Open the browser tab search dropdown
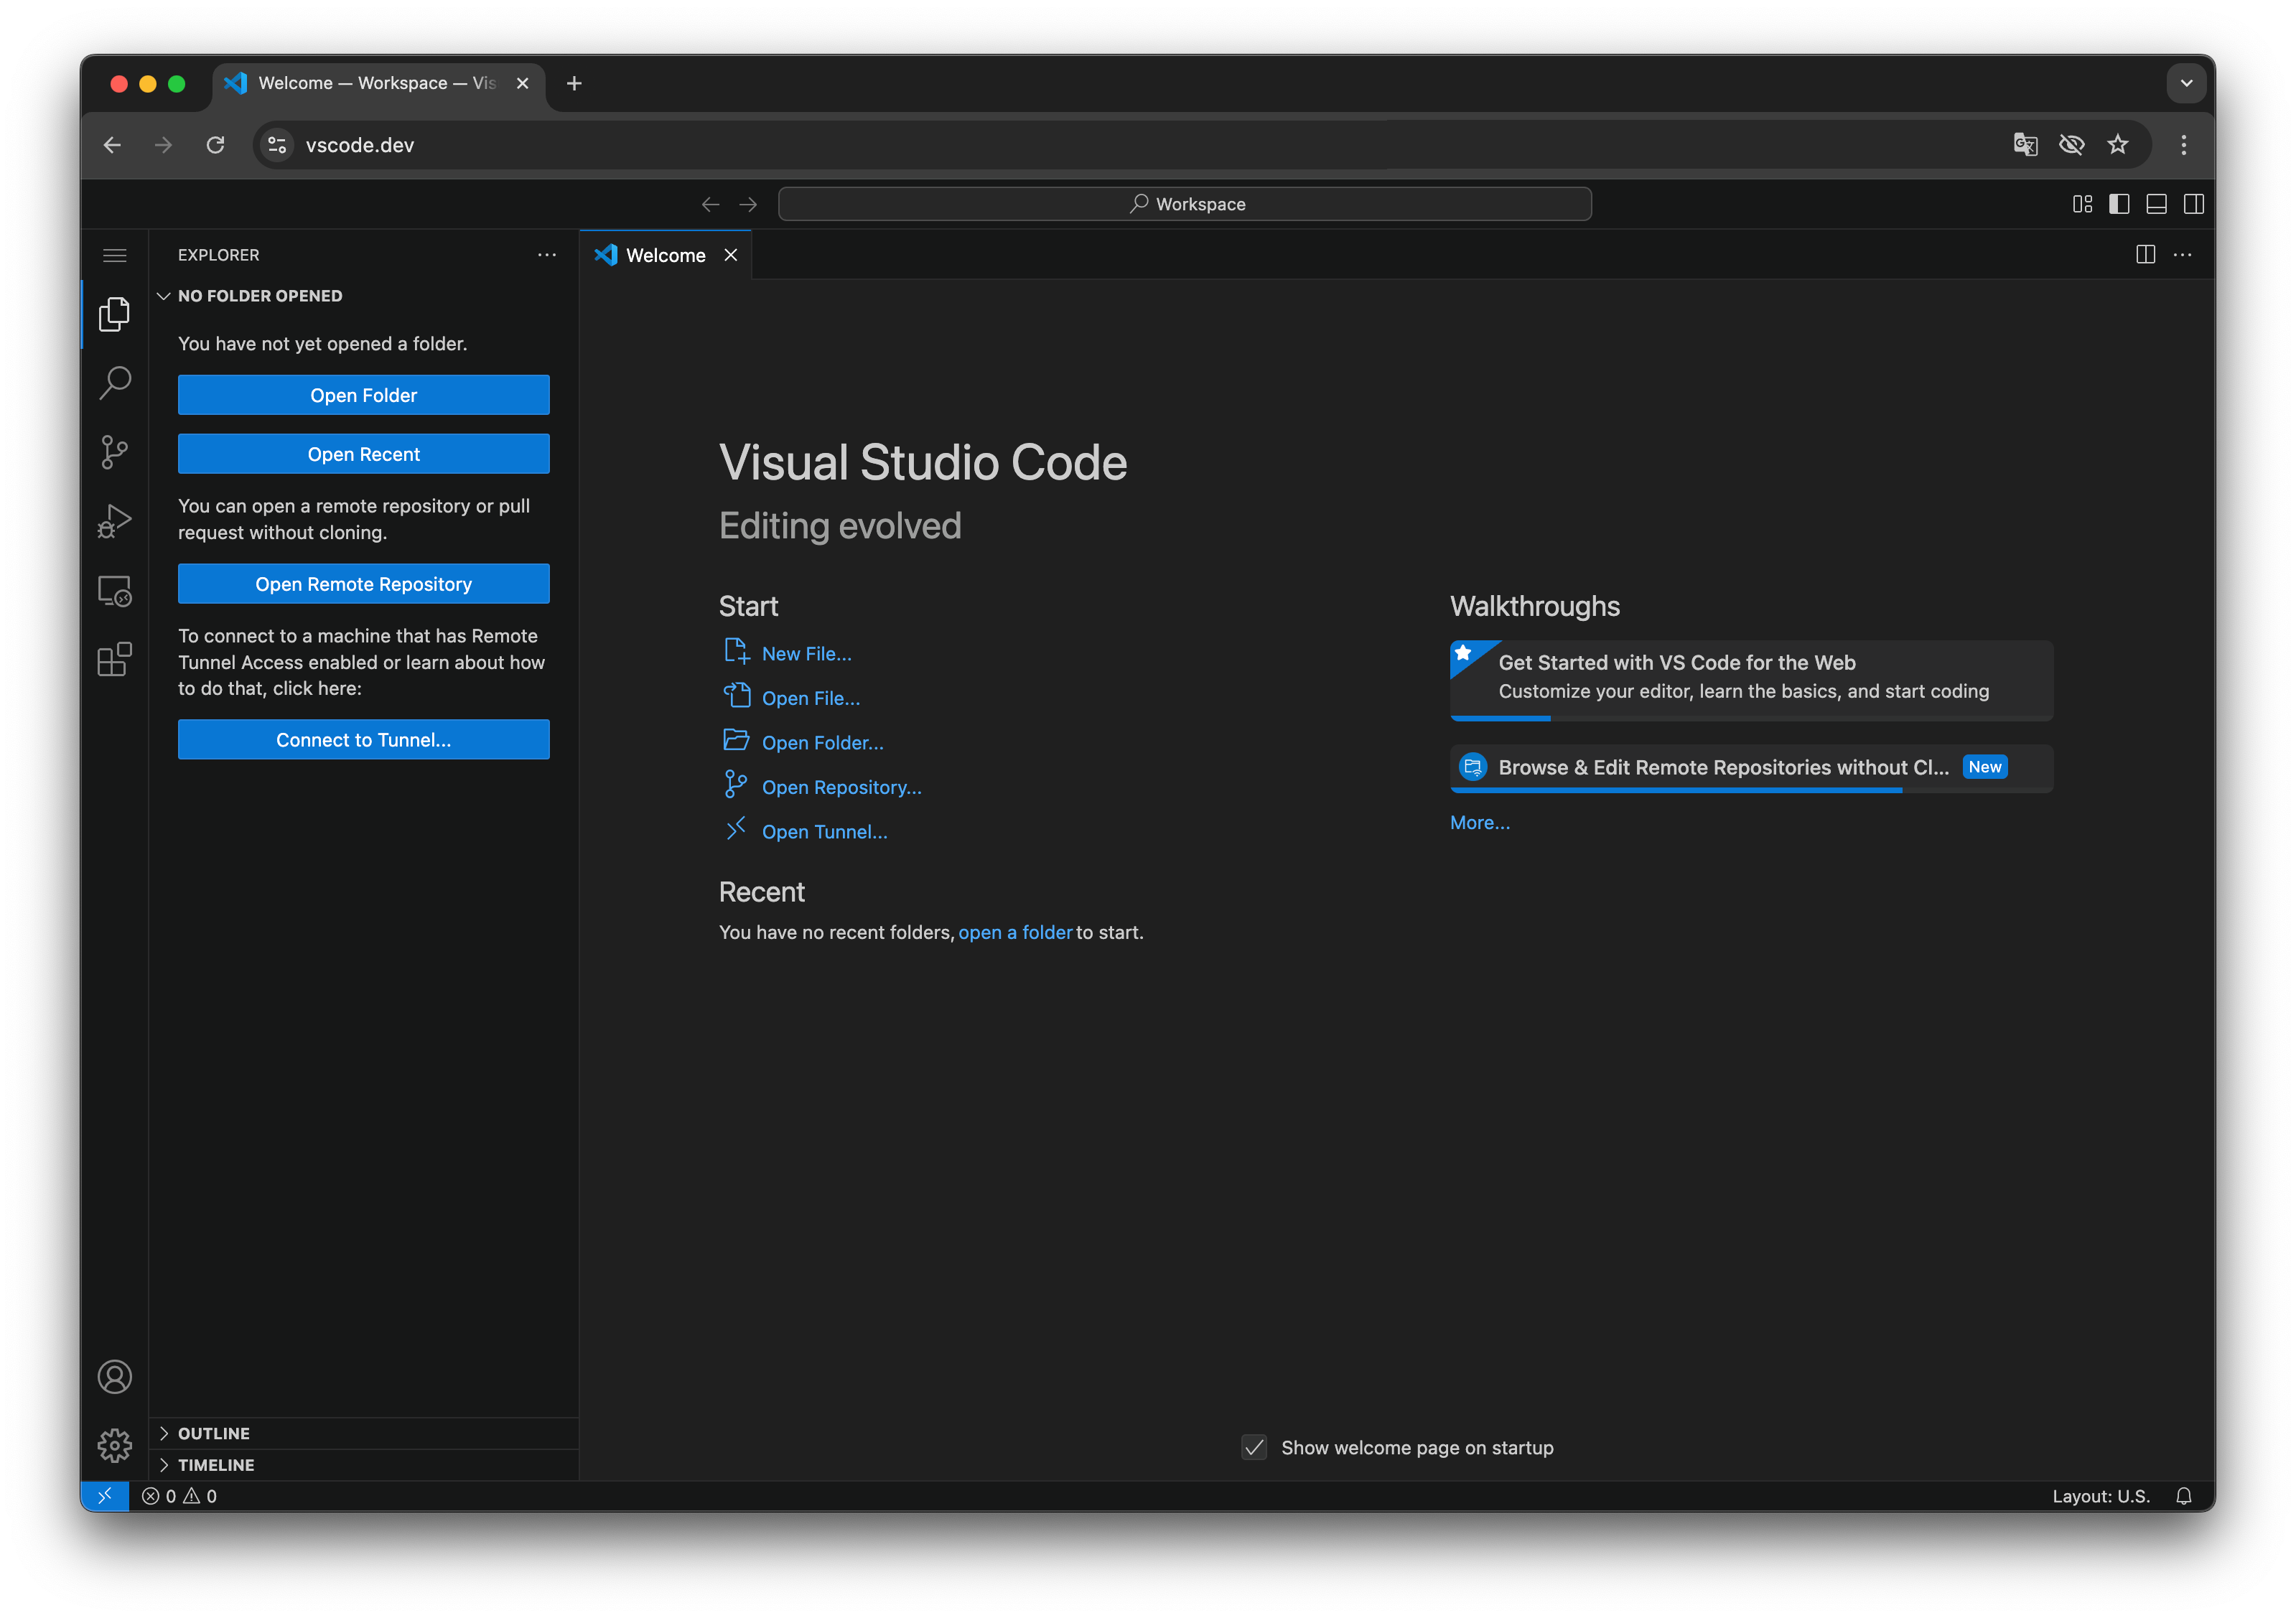The height and width of the screenshot is (1618, 2296). [x=2186, y=83]
